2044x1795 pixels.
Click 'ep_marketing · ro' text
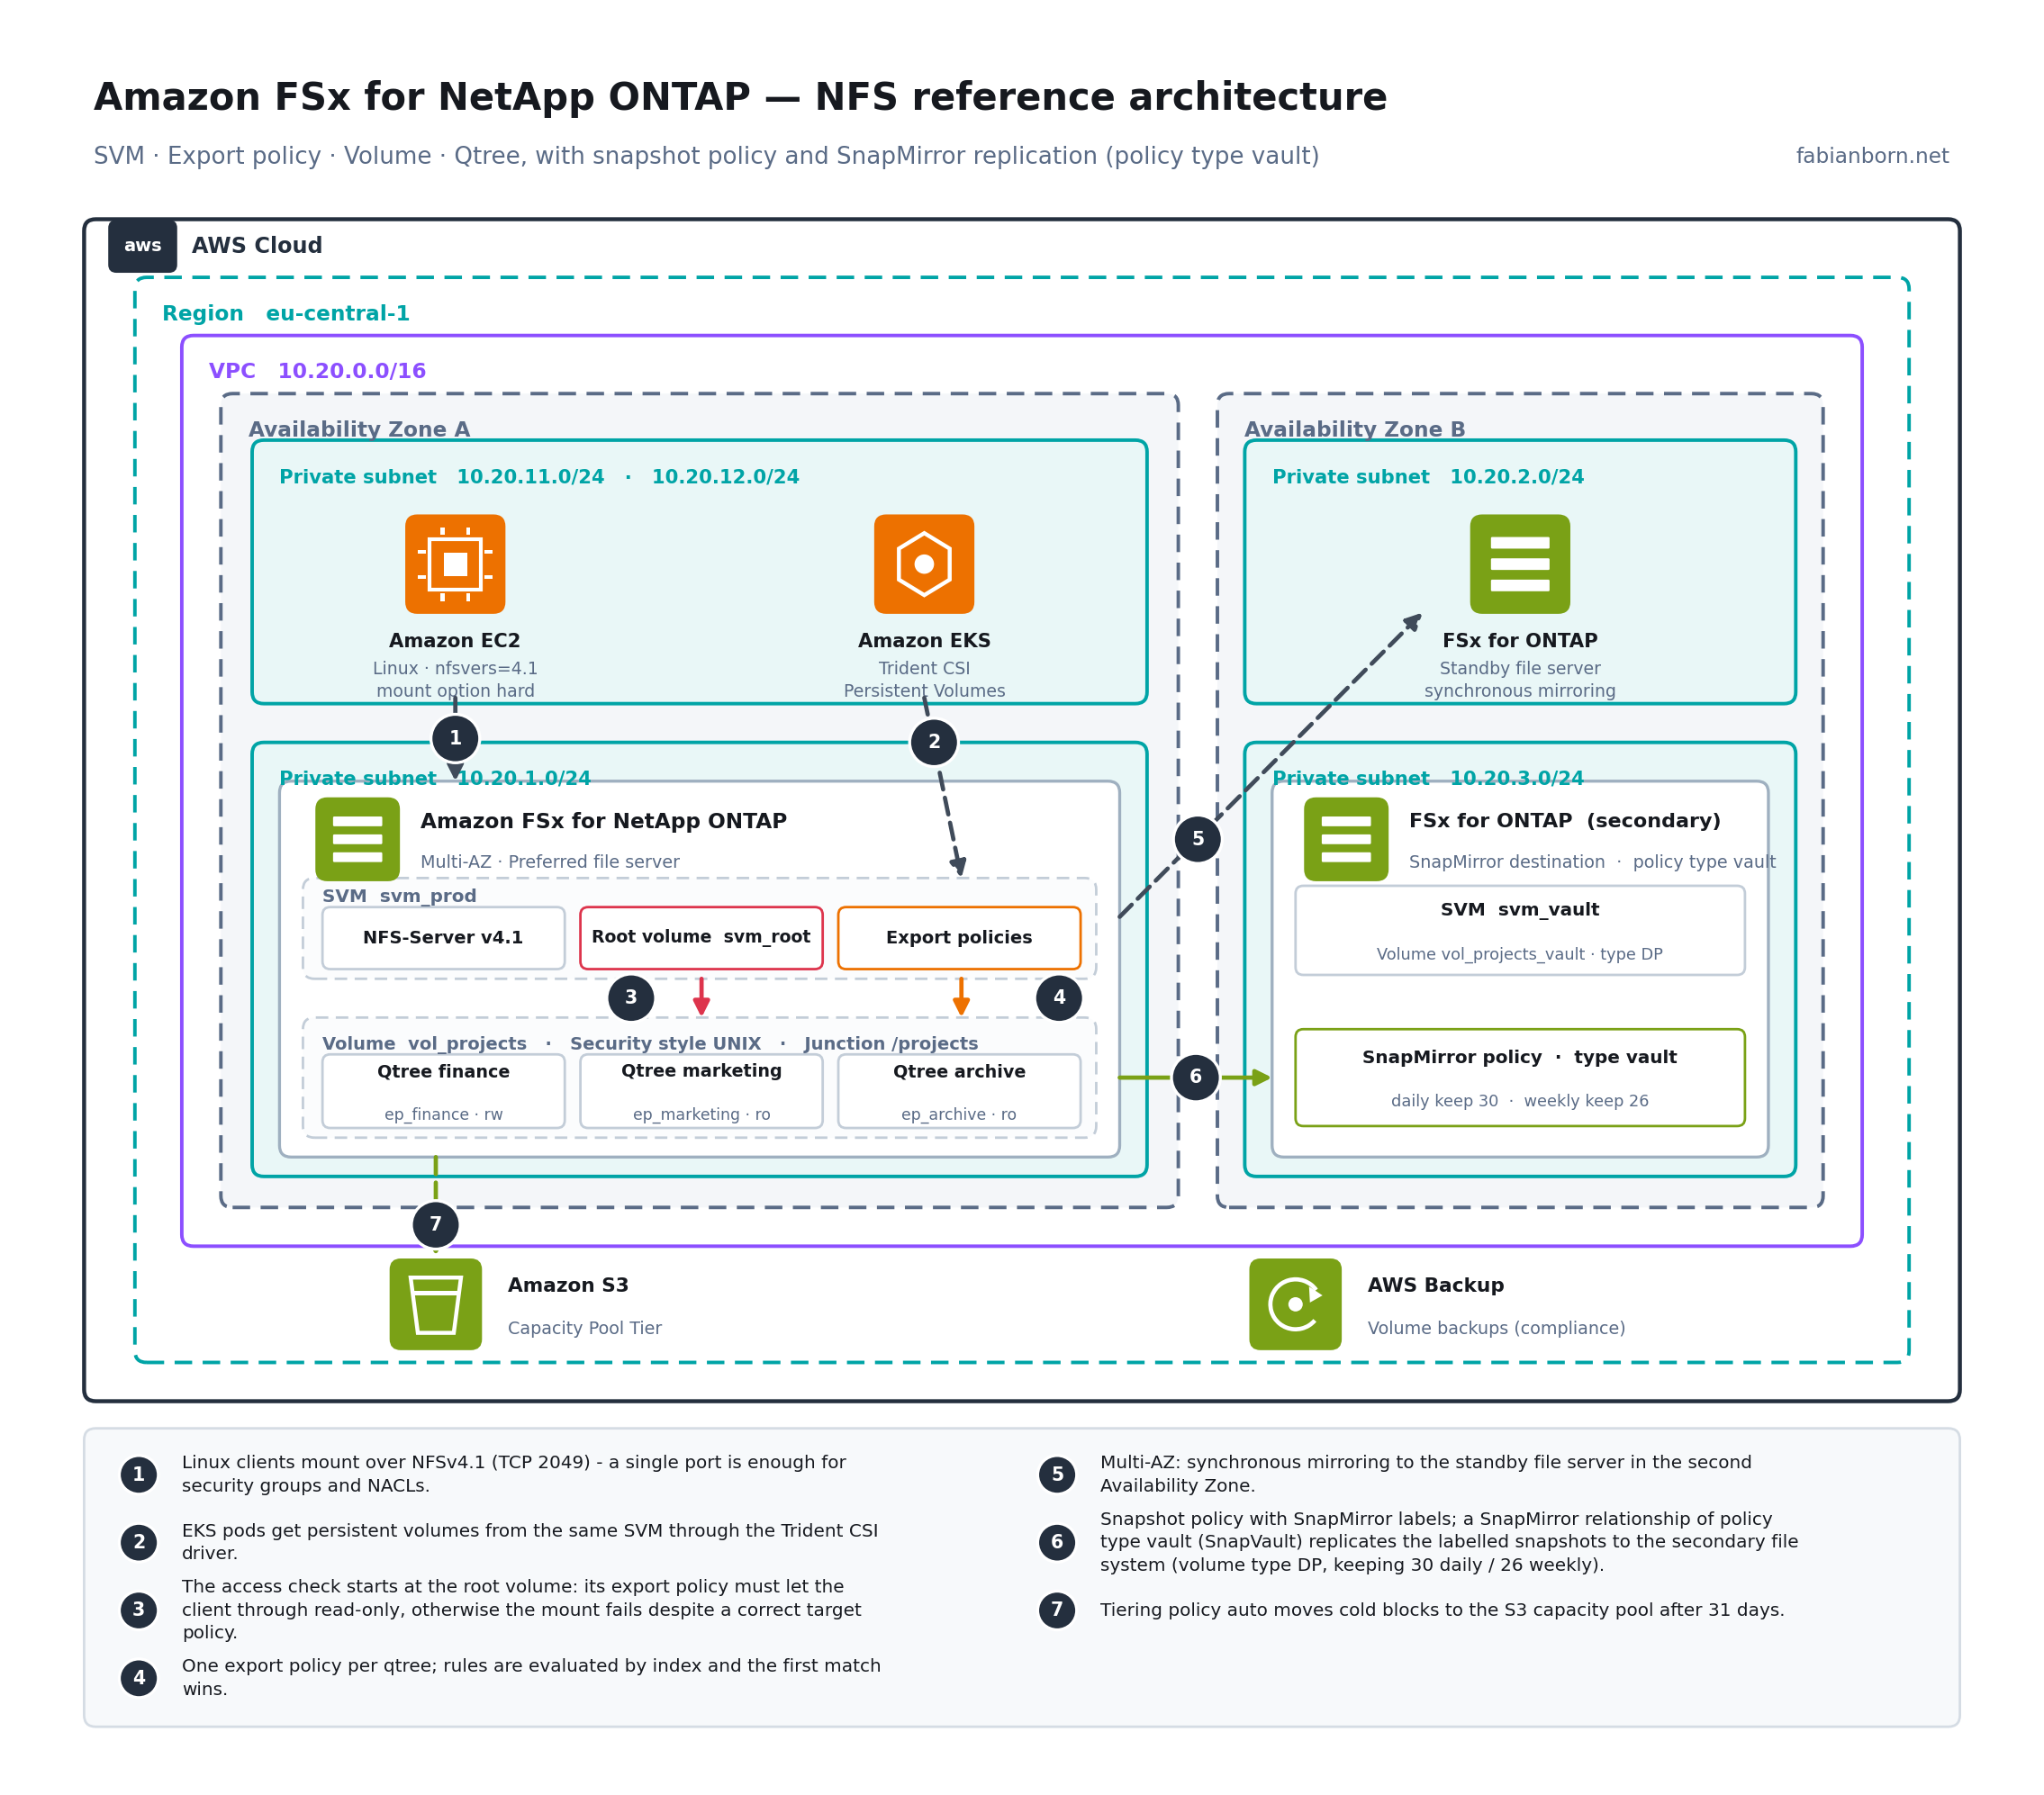(701, 1114)
